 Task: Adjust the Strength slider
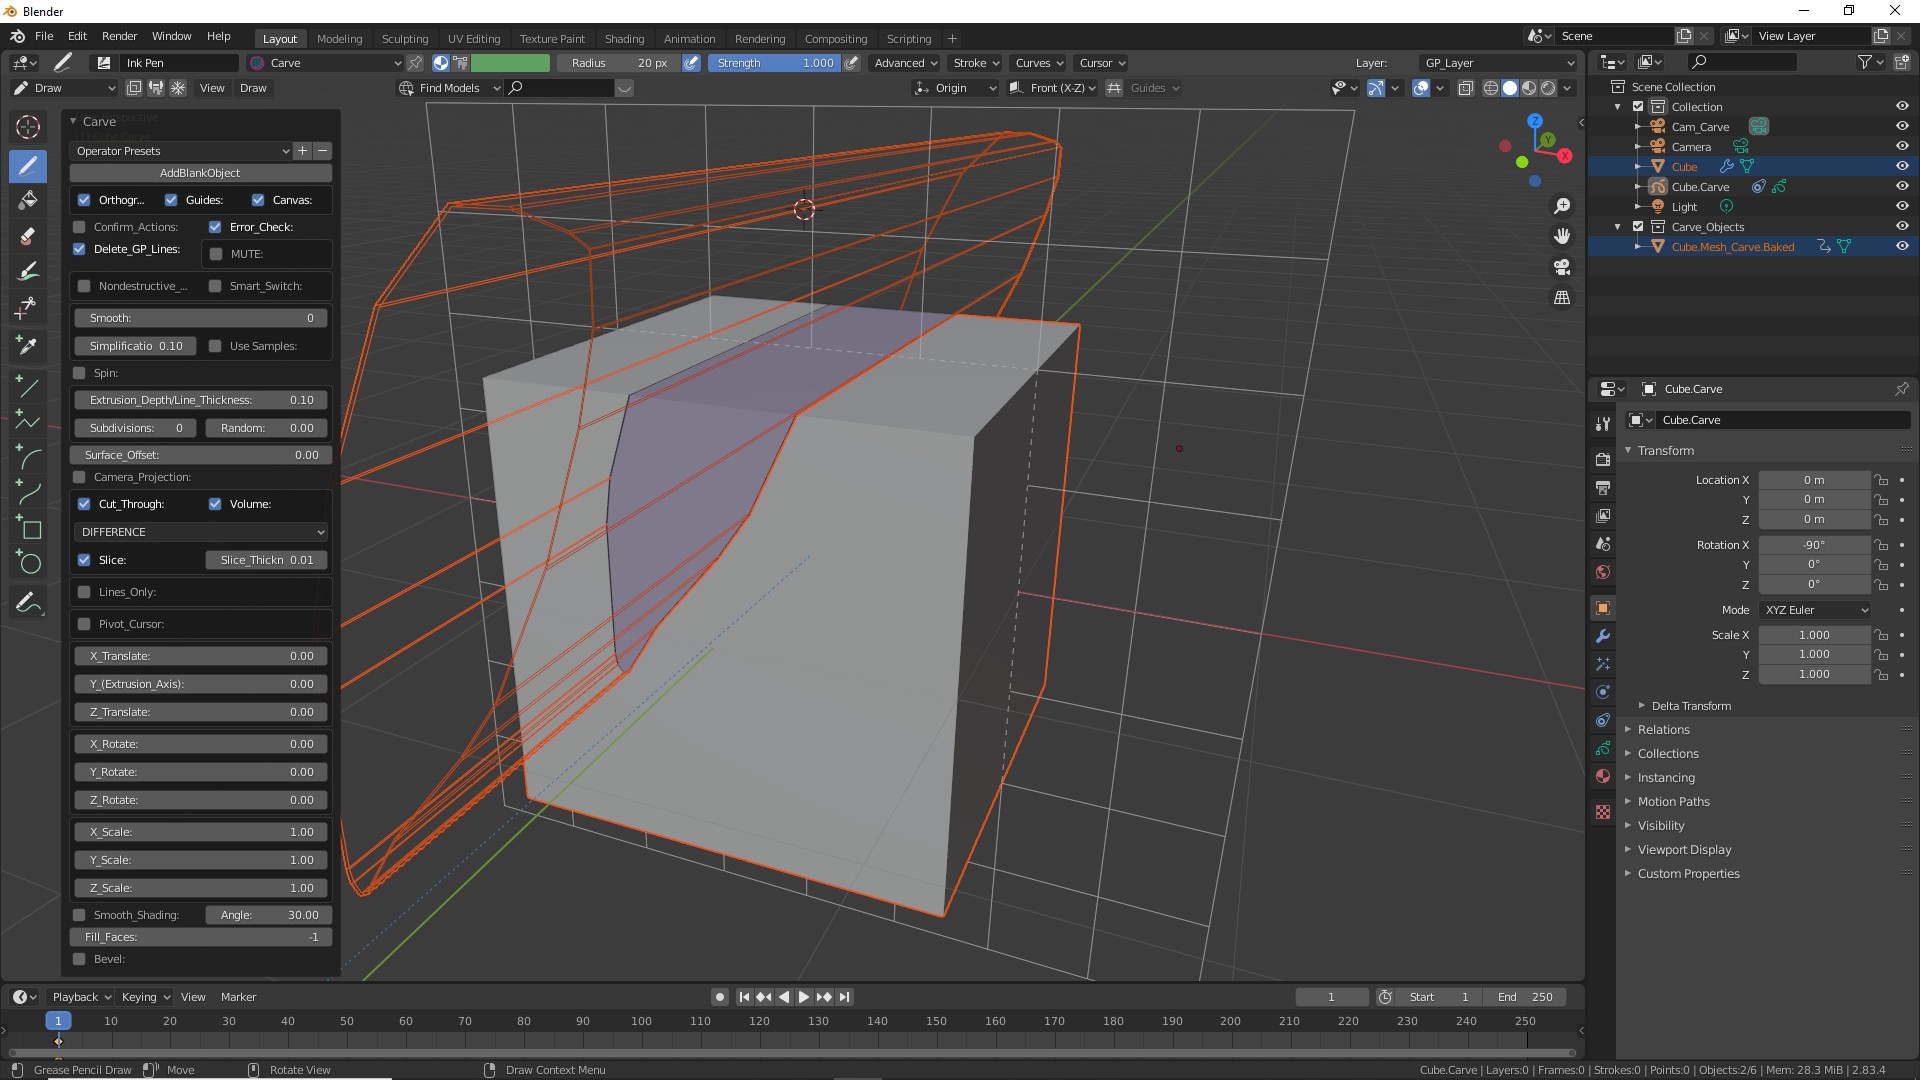pyautogui.click(x=775, y=63)
